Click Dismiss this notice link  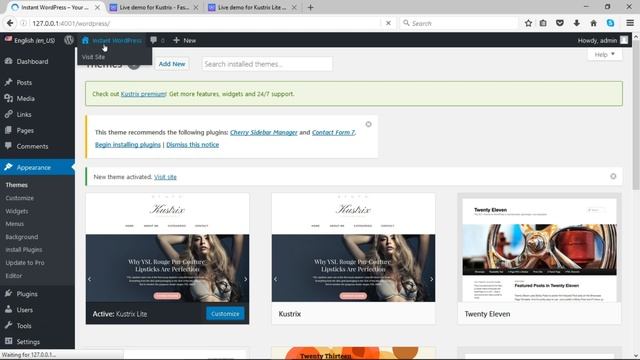click(192, 144)
